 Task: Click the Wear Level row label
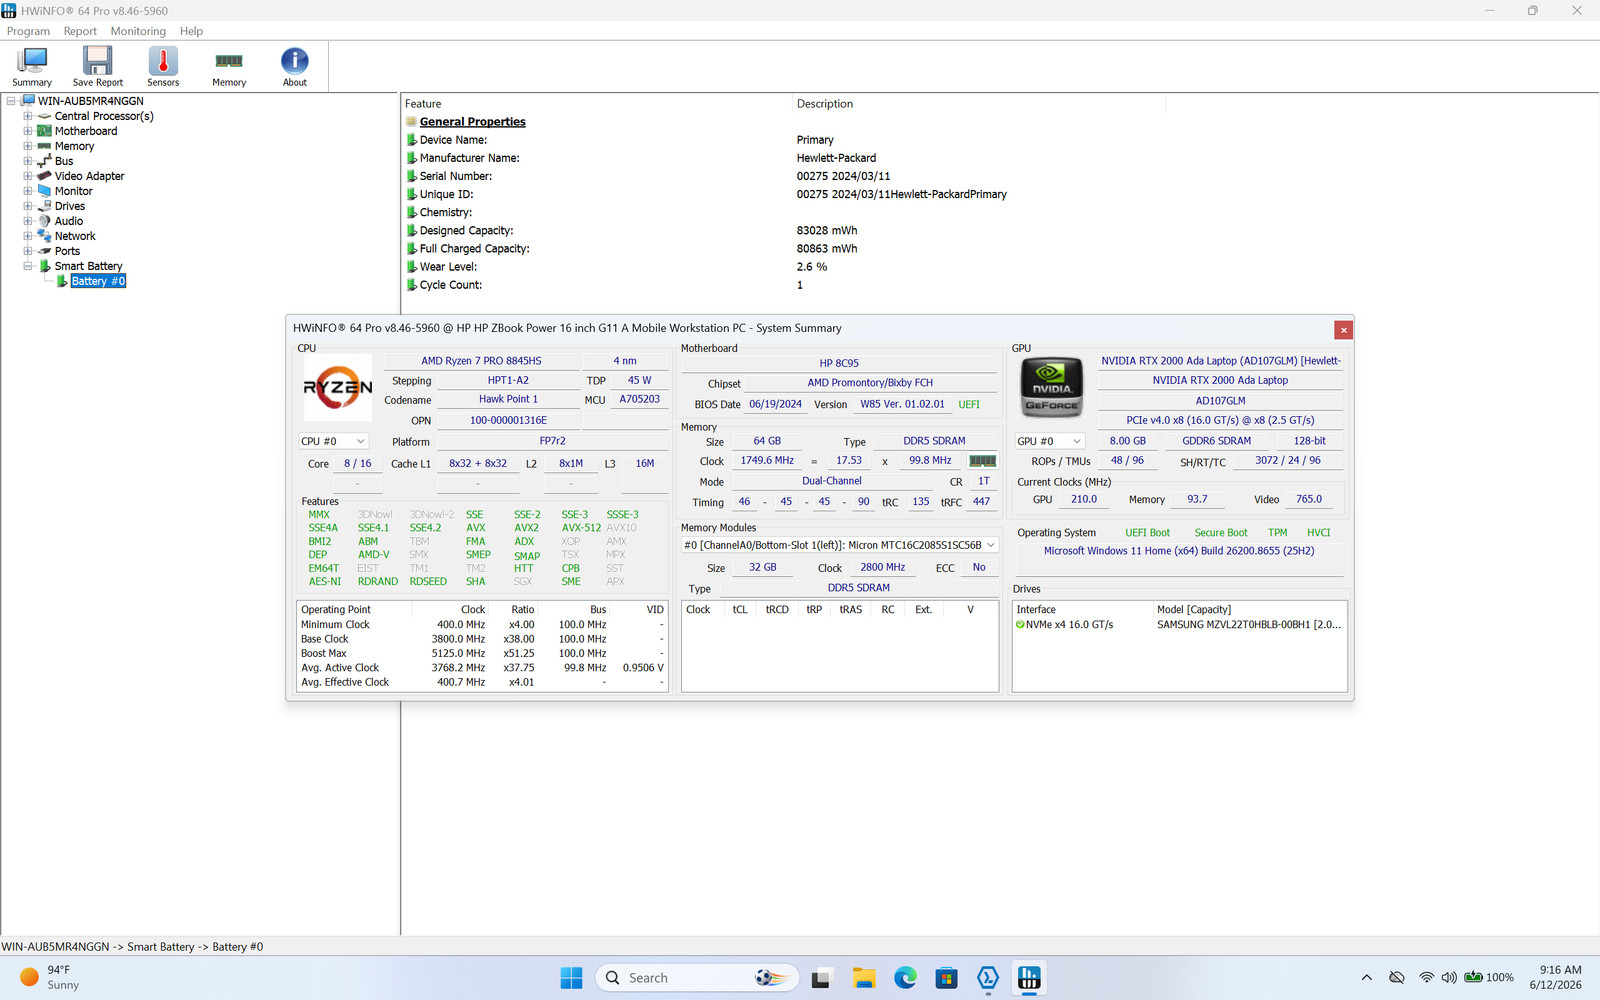[x=448, y=267]
